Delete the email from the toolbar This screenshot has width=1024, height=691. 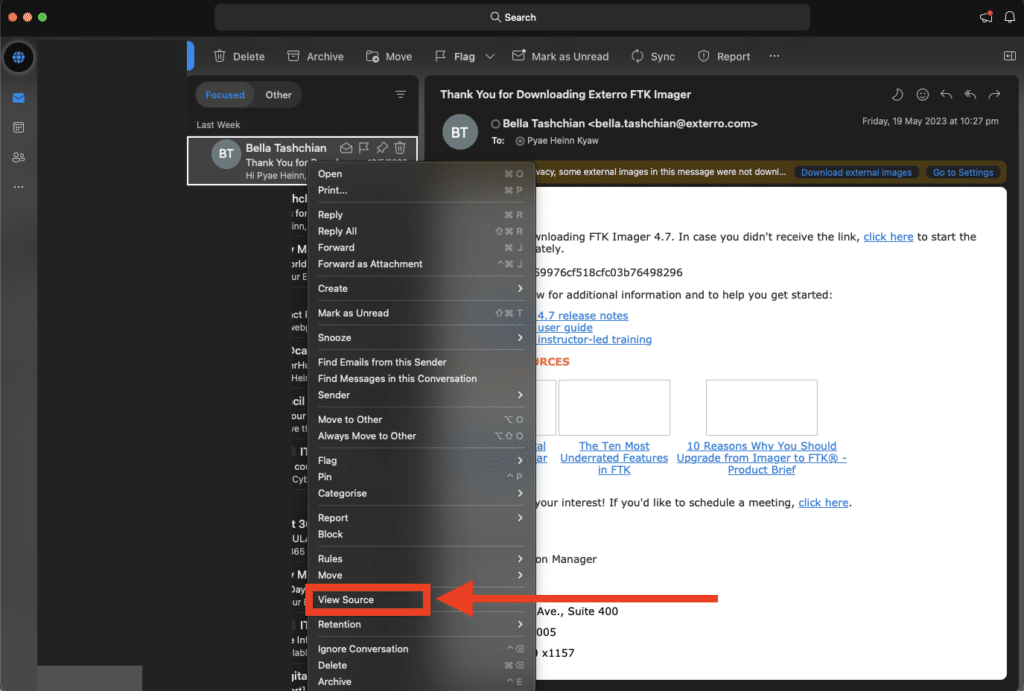tap(239, 57)
